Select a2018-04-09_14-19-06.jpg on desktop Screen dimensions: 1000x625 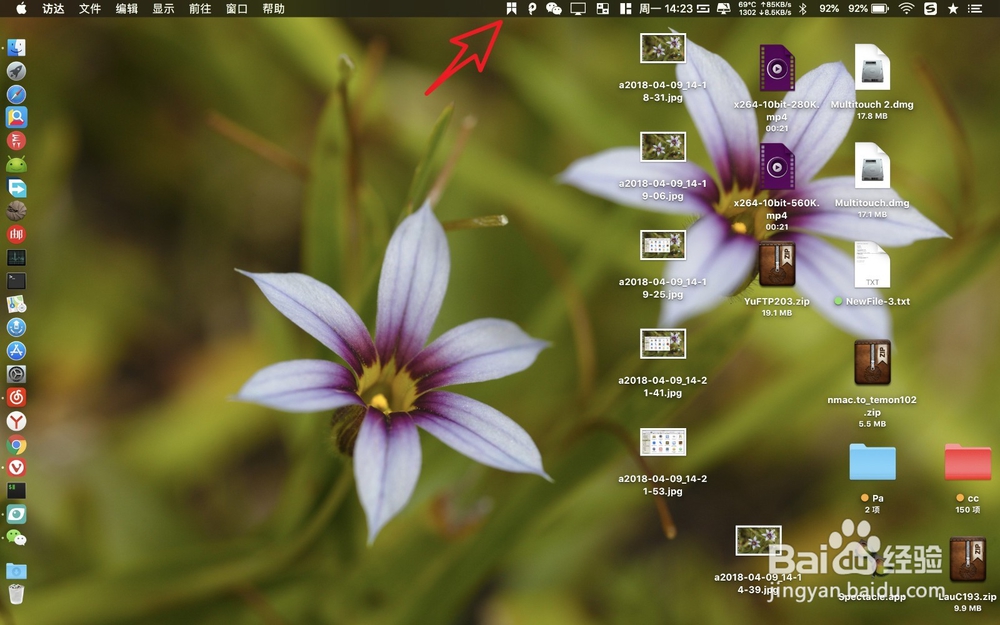tap(663, 147)
